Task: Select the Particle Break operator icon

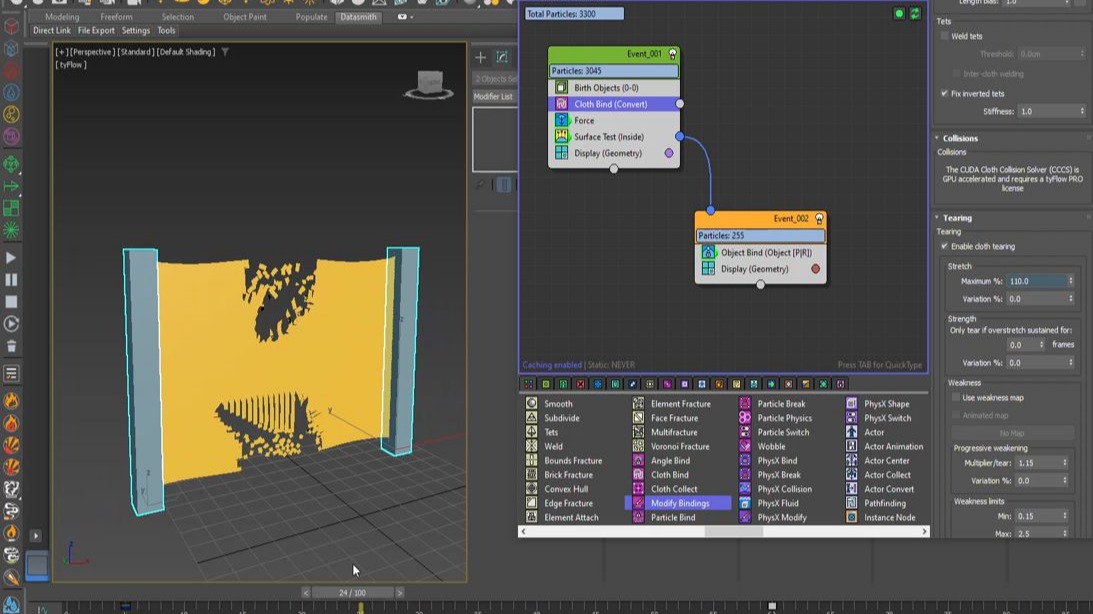Action: point(744,404)
